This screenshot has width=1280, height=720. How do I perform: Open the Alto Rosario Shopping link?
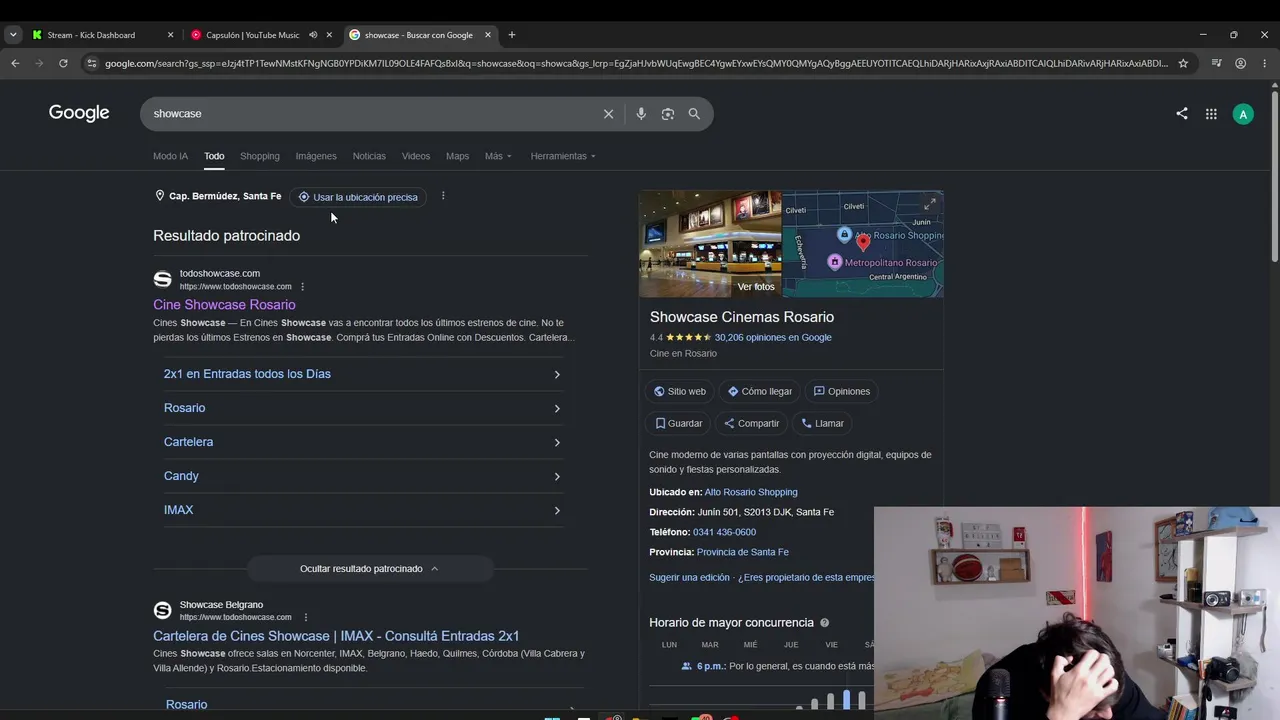[751, 492]
